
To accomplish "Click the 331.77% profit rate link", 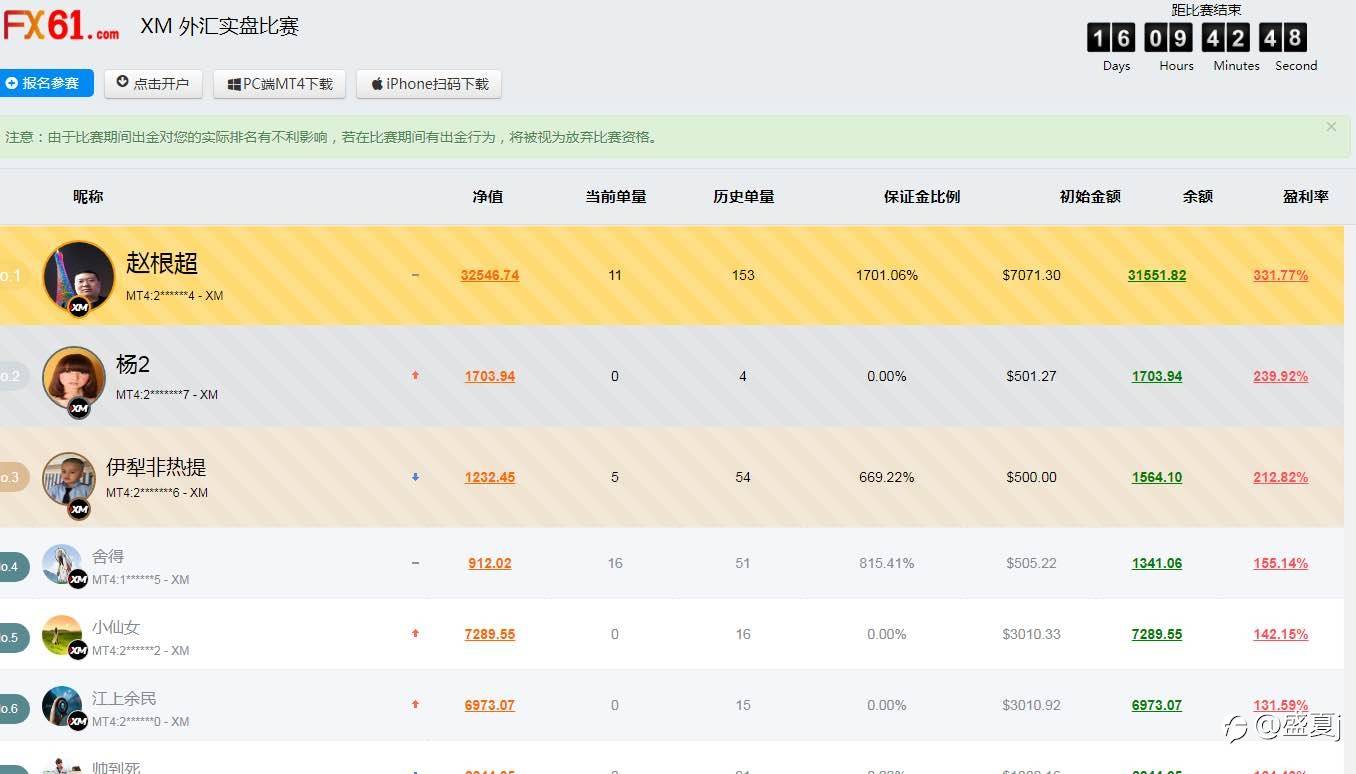I will (x=1280, y=275).
